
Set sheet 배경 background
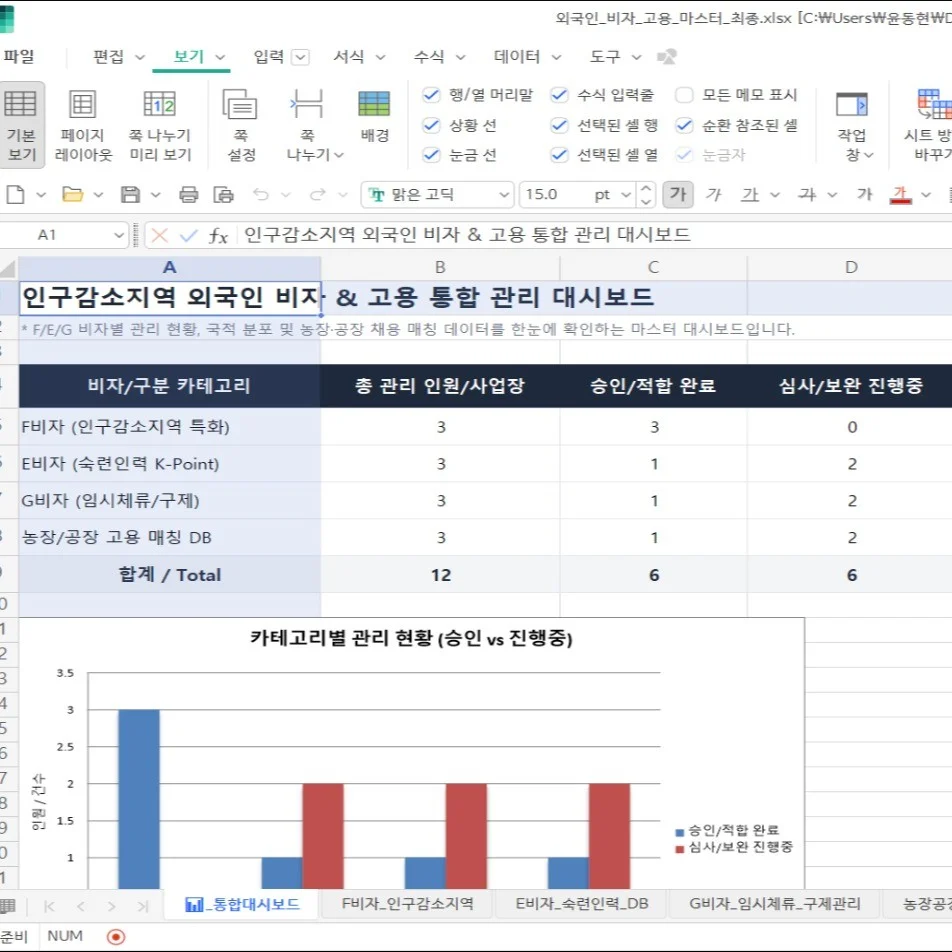pyautogui.click(x=374, y=115)
